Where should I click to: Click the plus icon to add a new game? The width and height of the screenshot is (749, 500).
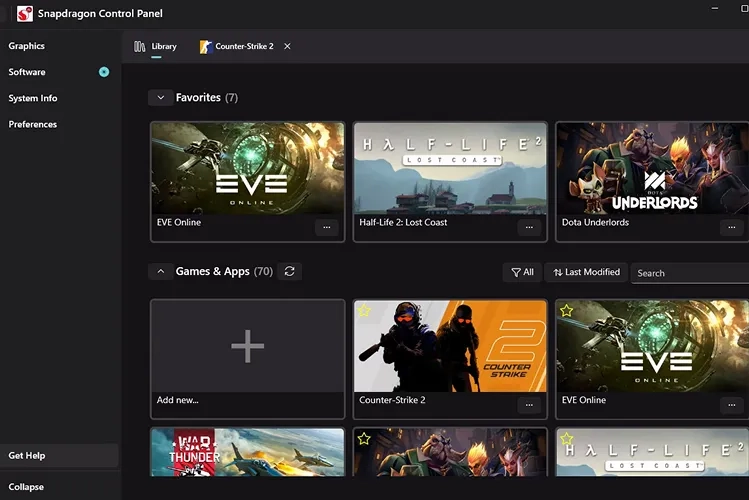[x=247, y=346]
